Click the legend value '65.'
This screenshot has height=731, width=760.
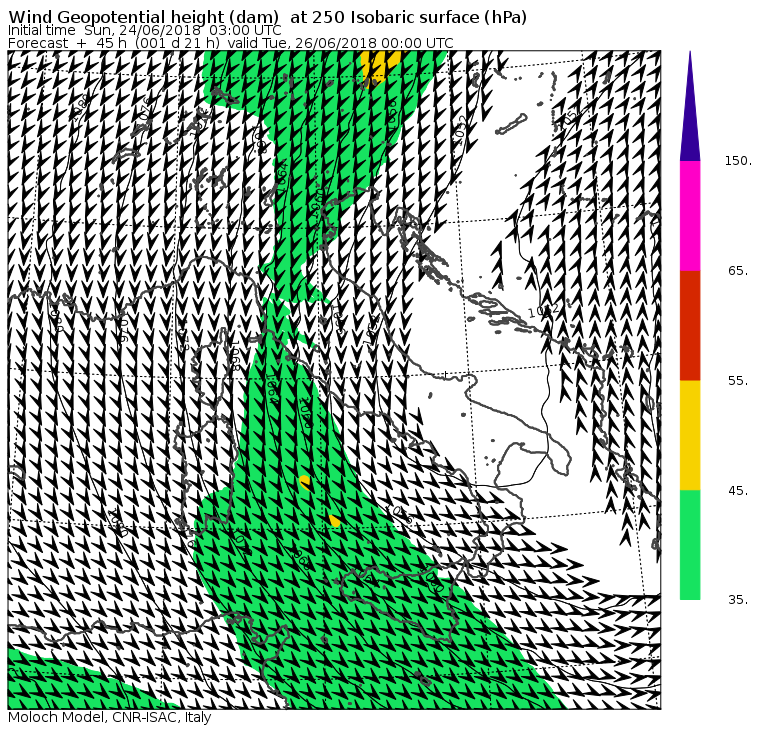click(x=738, y=270)
